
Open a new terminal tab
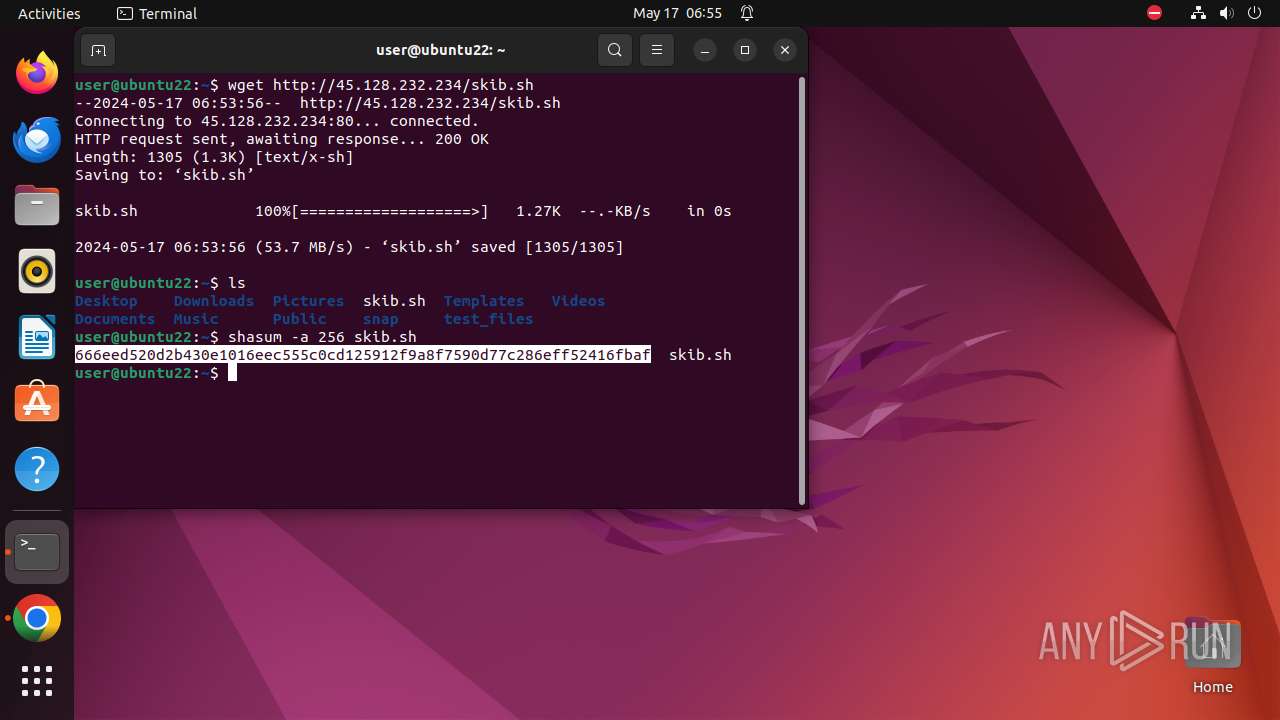click(98, 50)
